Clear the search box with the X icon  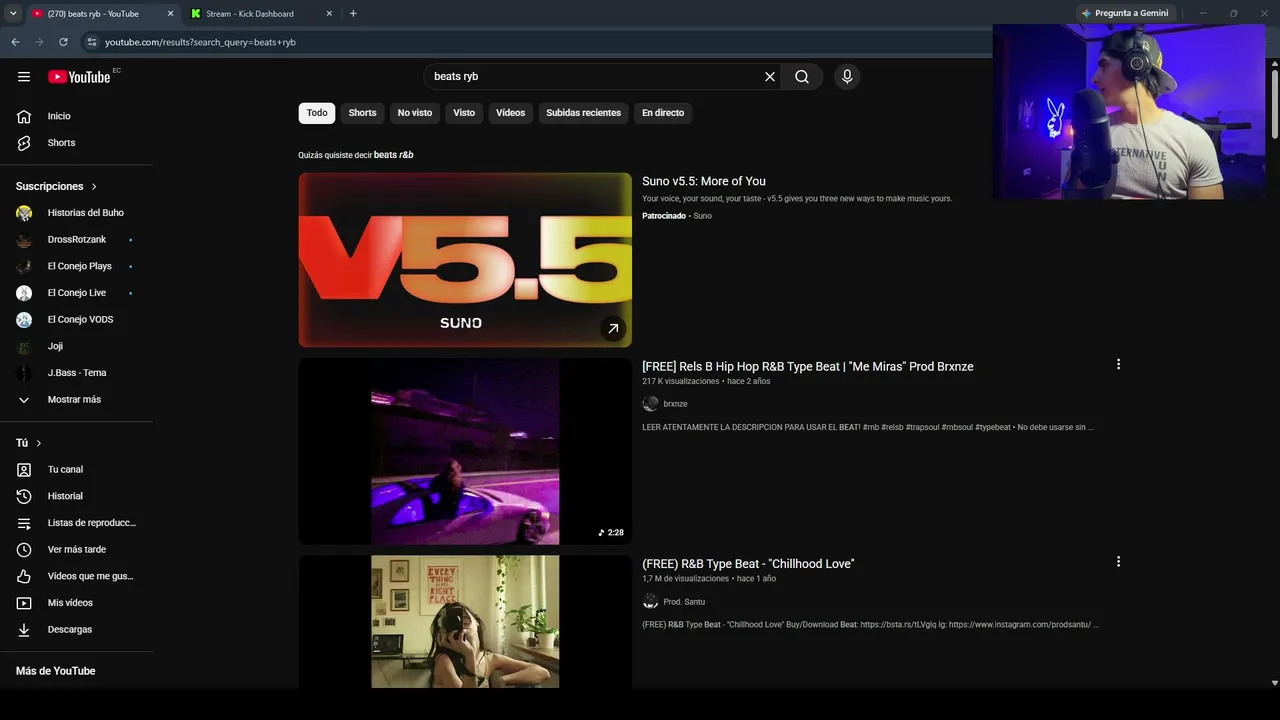(x=770, y=77)
